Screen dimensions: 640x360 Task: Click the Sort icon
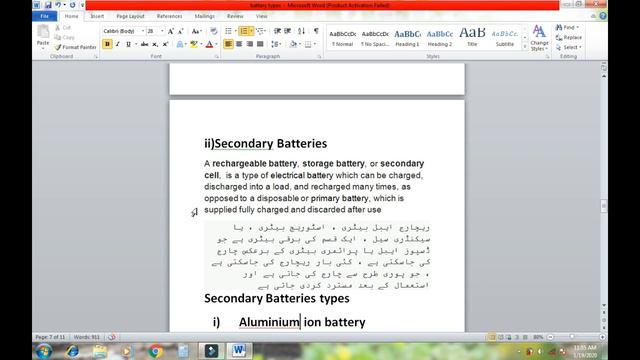(x=301, y=31)
